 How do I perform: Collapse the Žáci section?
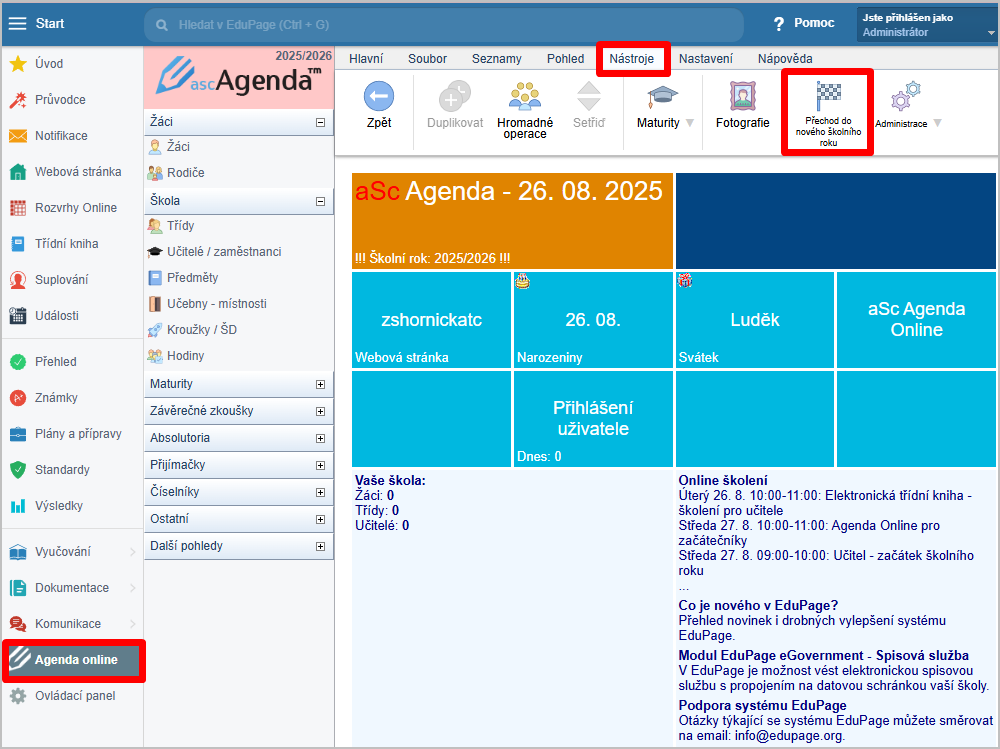320,122
